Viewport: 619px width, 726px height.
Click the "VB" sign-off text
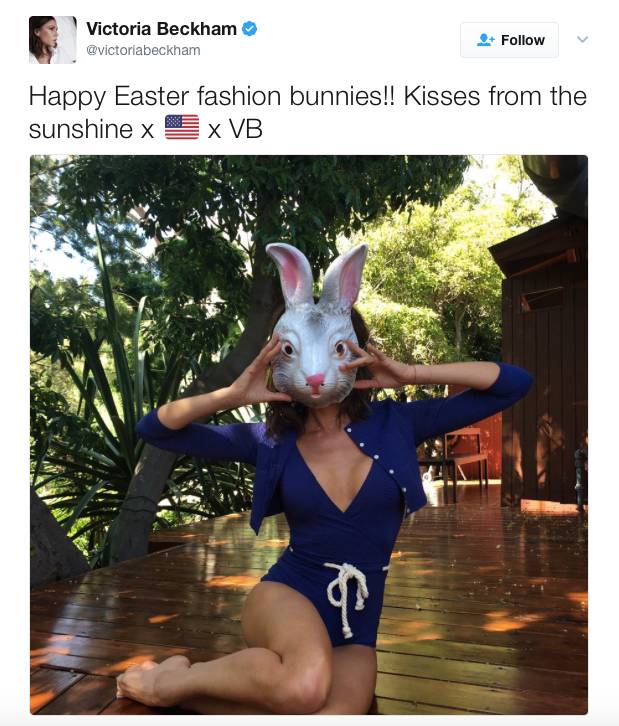[245, 129]
